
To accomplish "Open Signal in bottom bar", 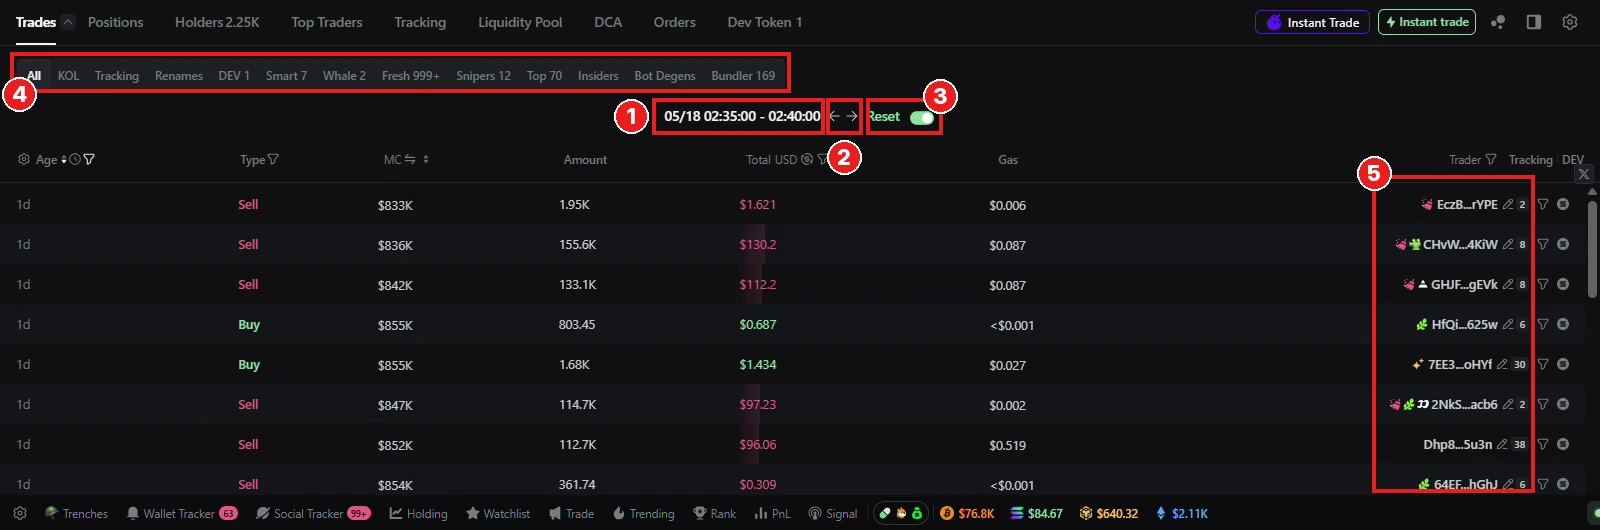I will [833, 513].
